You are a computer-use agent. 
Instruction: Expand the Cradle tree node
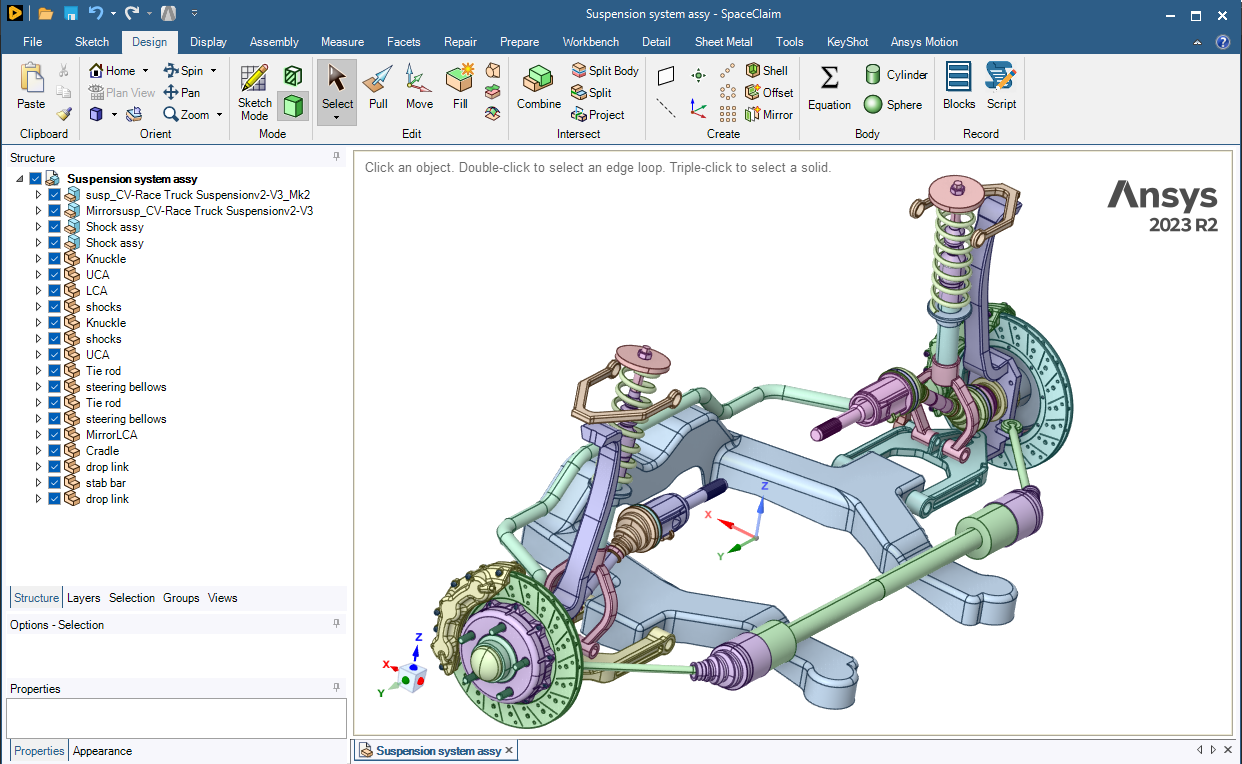coord(39,451)
